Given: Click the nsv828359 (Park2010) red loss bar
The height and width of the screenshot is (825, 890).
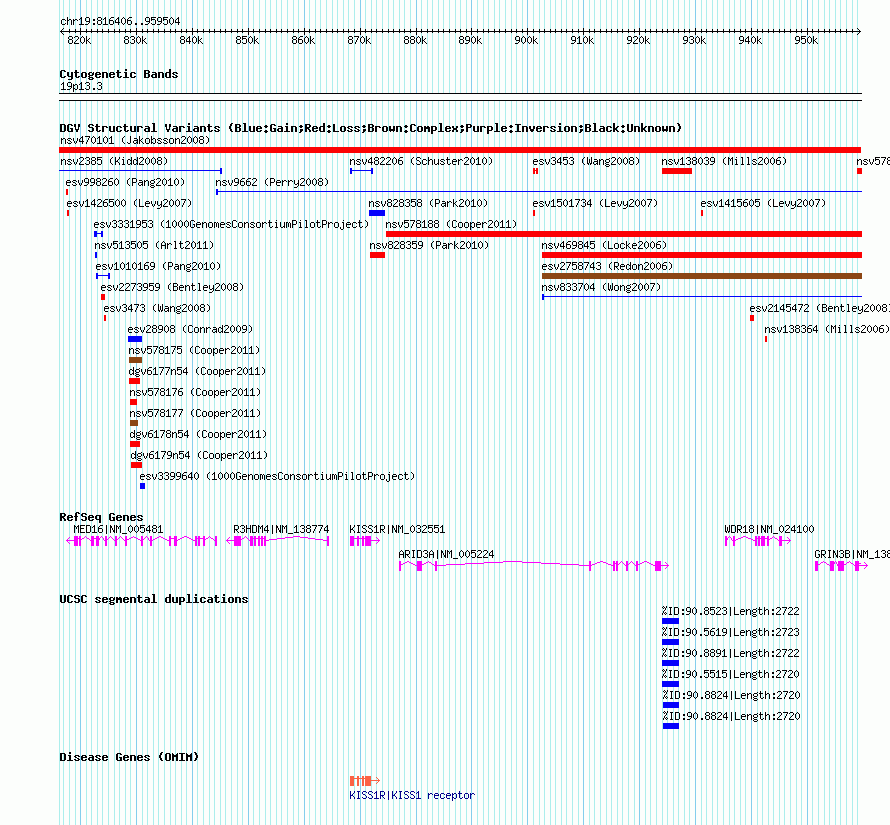Looking at the screenshot, I should pyautogui.click(x=377, y=255).
